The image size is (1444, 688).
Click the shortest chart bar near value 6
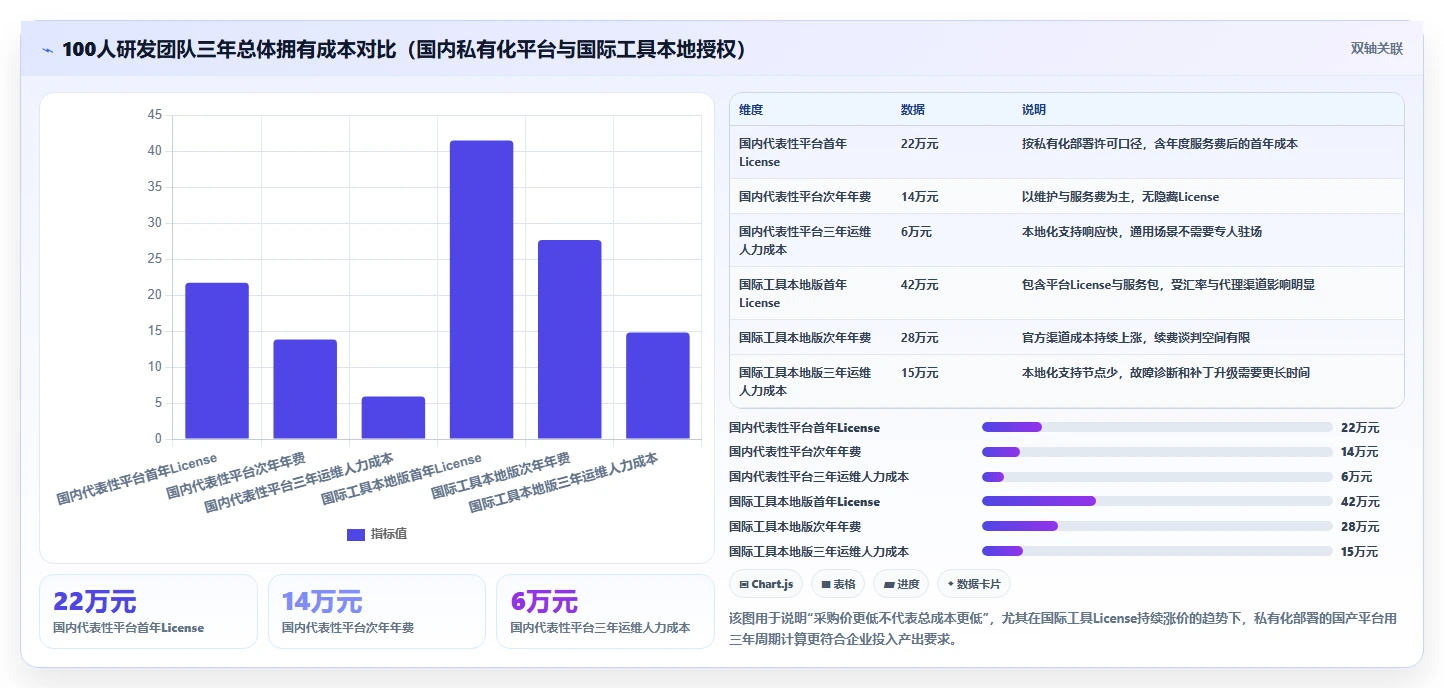(393, 418)
